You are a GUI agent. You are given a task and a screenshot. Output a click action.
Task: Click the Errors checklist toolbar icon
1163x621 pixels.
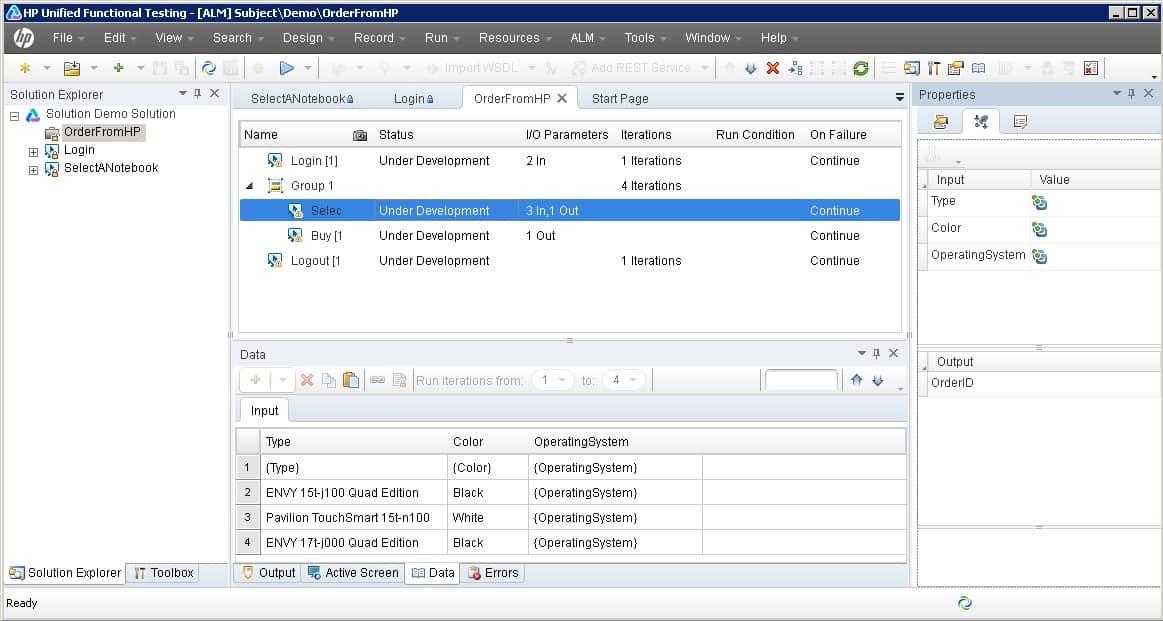coord(1090,68)
